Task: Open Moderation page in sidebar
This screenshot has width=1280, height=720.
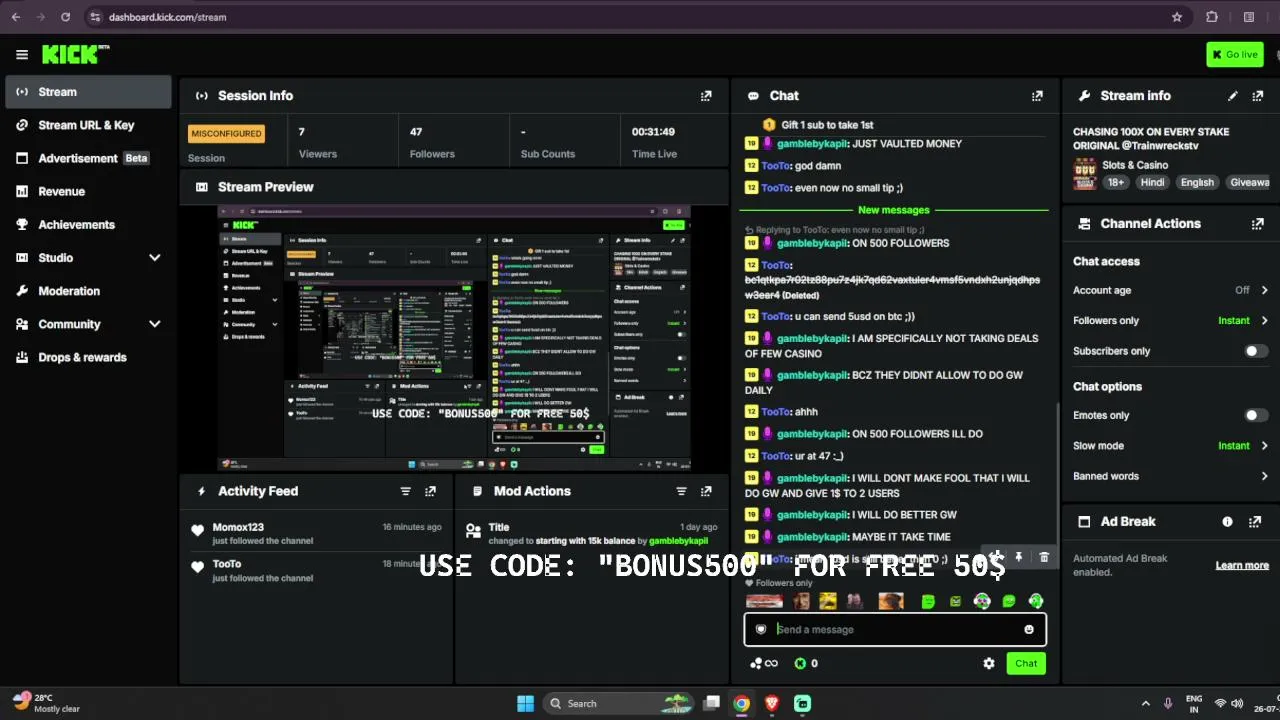Action: coord(88,291)
